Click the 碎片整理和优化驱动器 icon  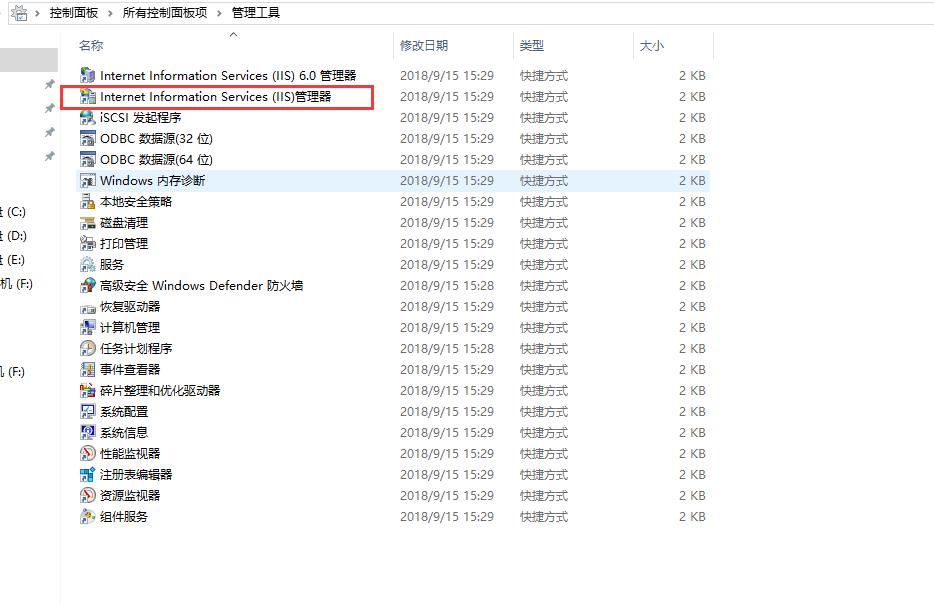[x=88, y=391]
